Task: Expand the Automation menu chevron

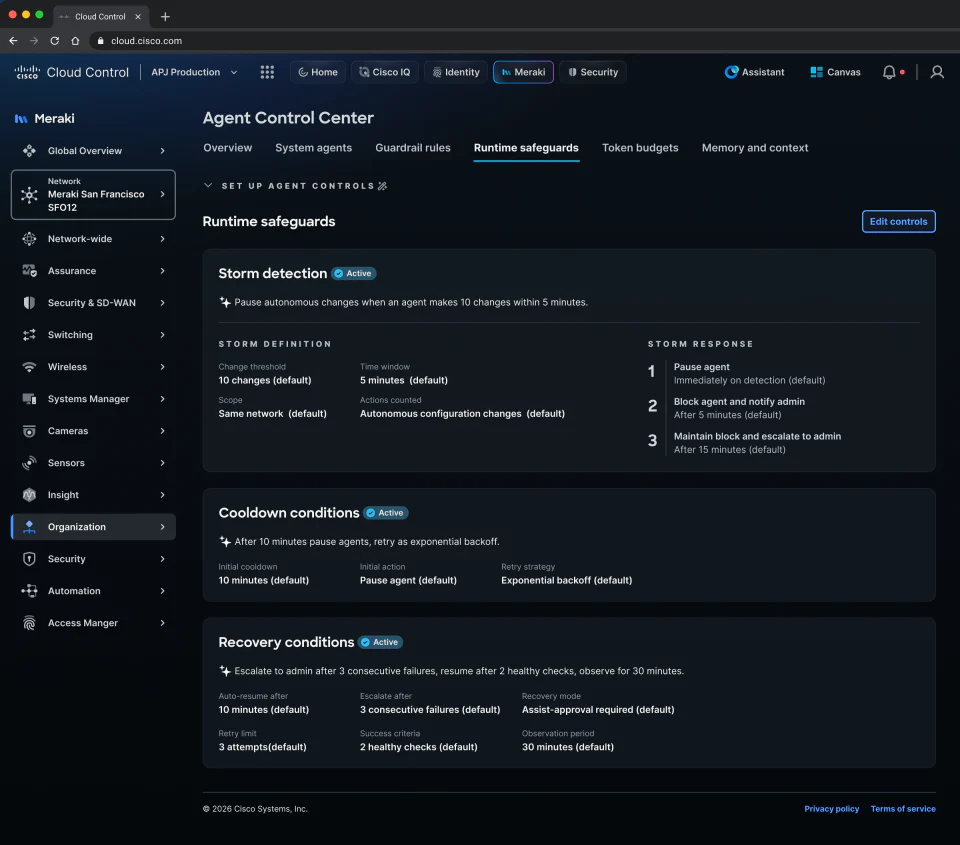Action: 162,591
